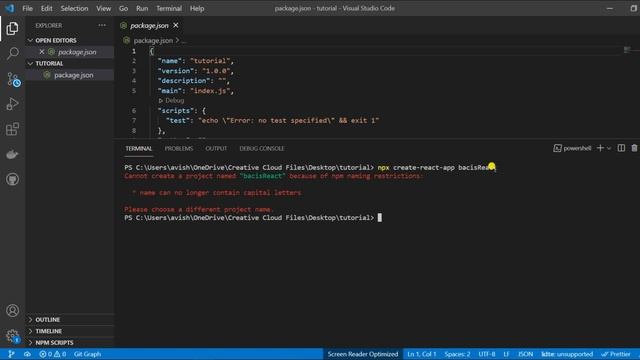640x360 pixels.
Task: Change end of line sequence LF
Action: tap(506, 354)
